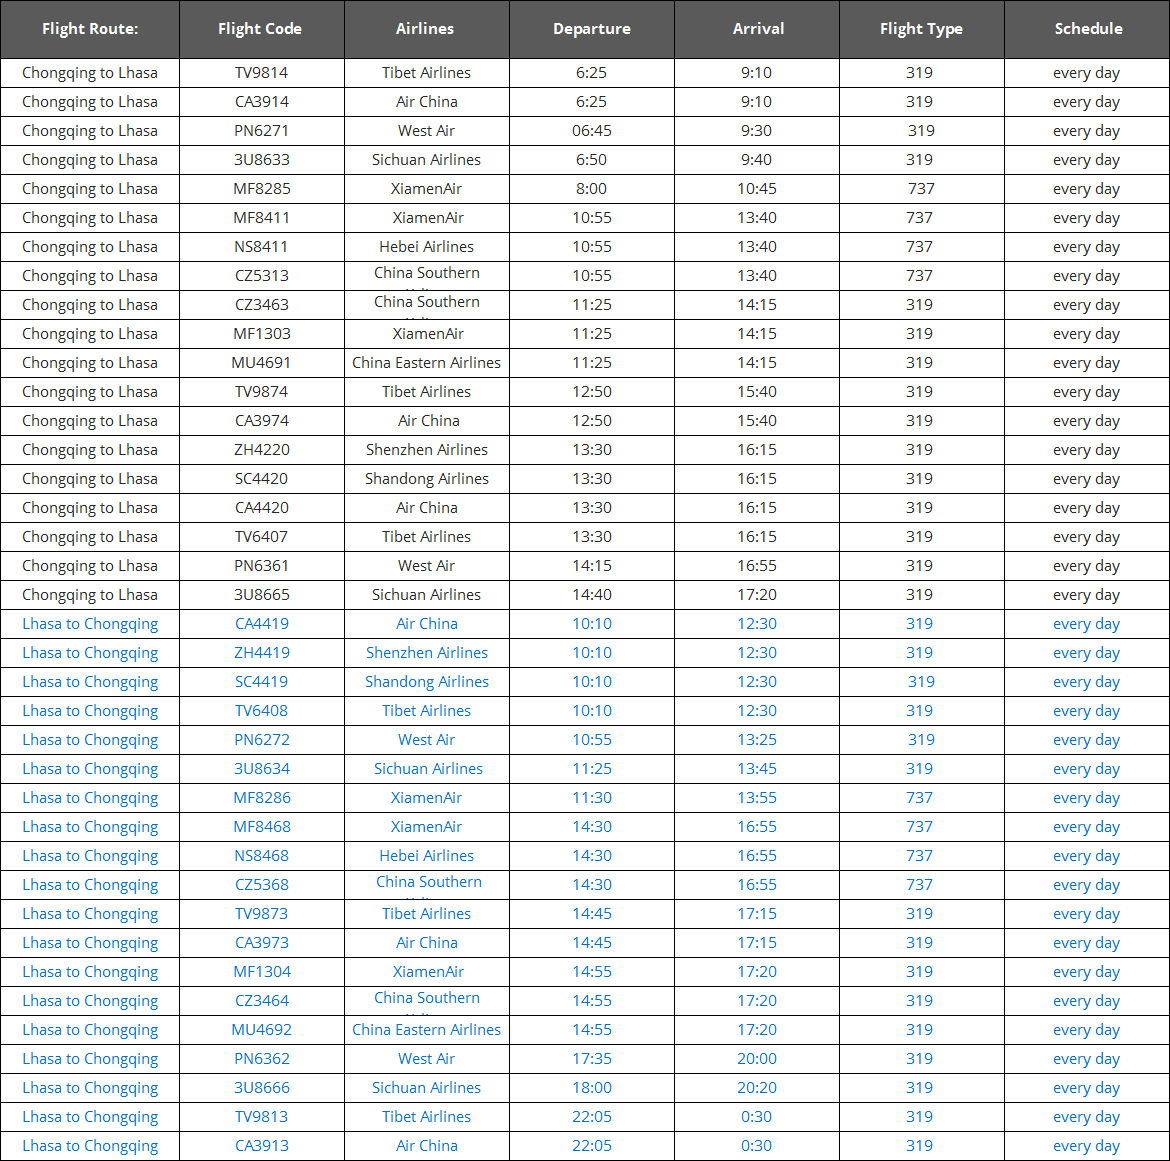Click flight code TV9873

pyautogui.click(x=261, y=915)
